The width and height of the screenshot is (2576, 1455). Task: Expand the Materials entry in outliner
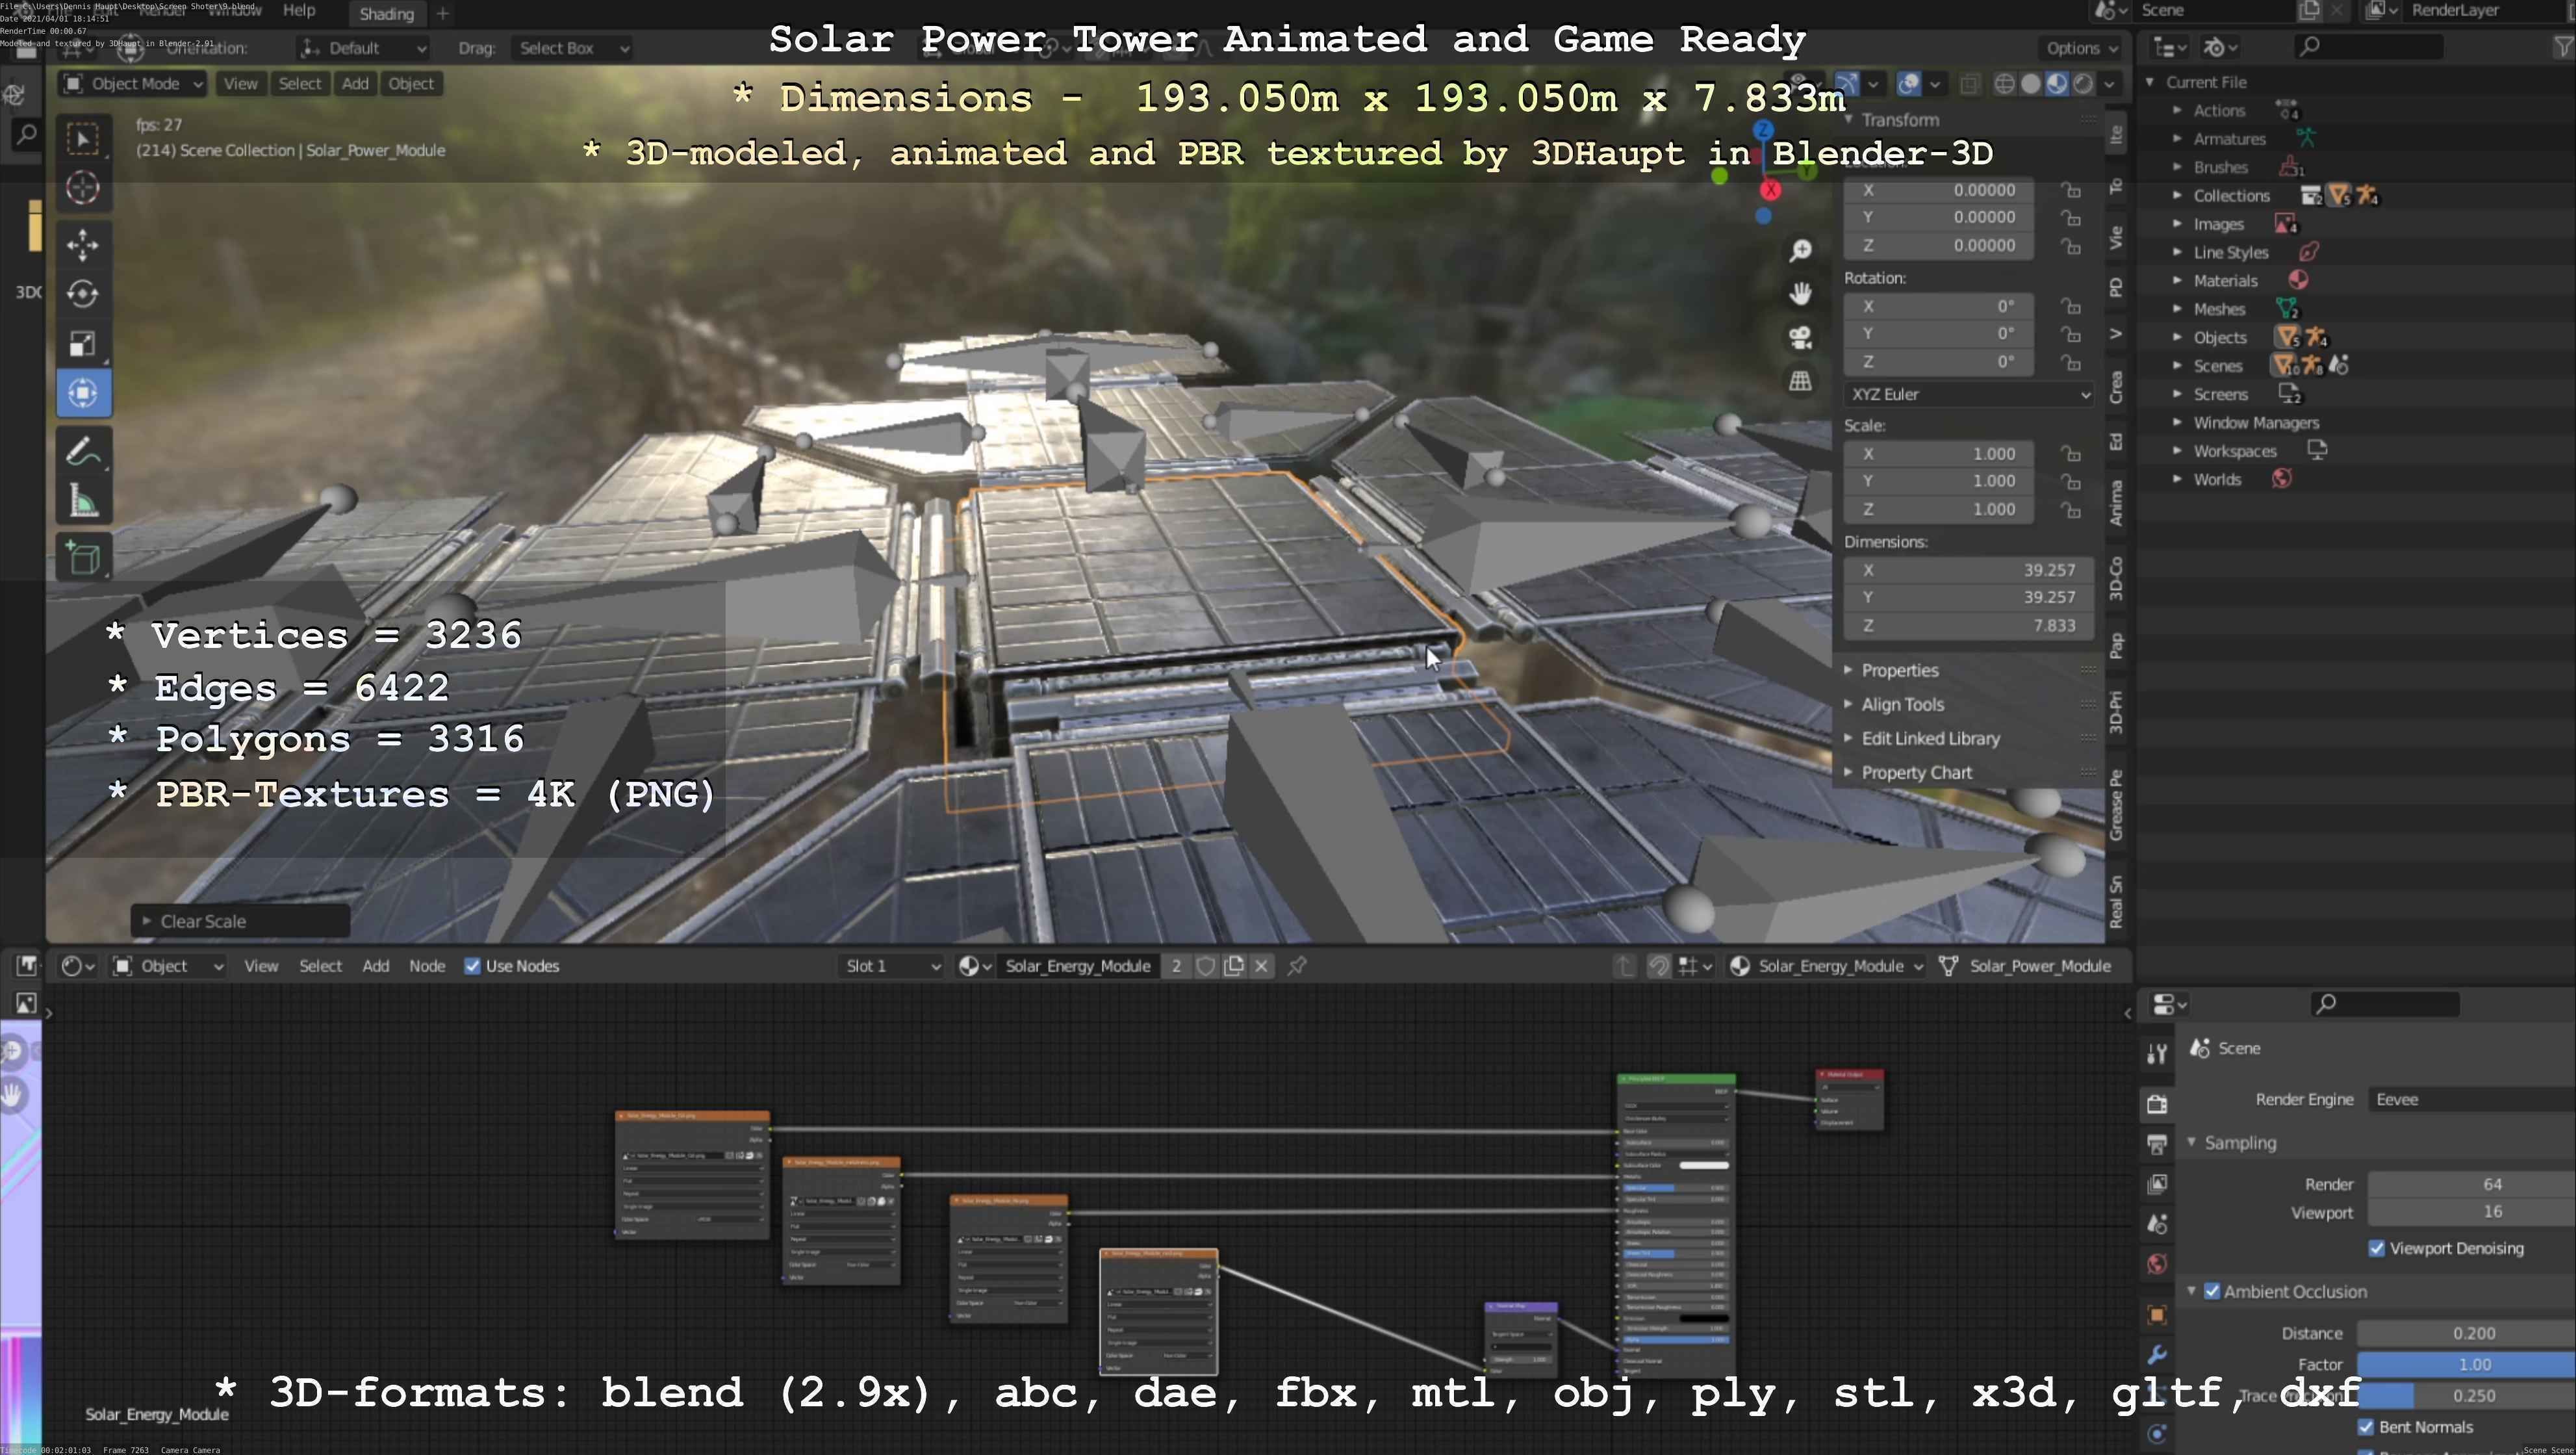2177,281
